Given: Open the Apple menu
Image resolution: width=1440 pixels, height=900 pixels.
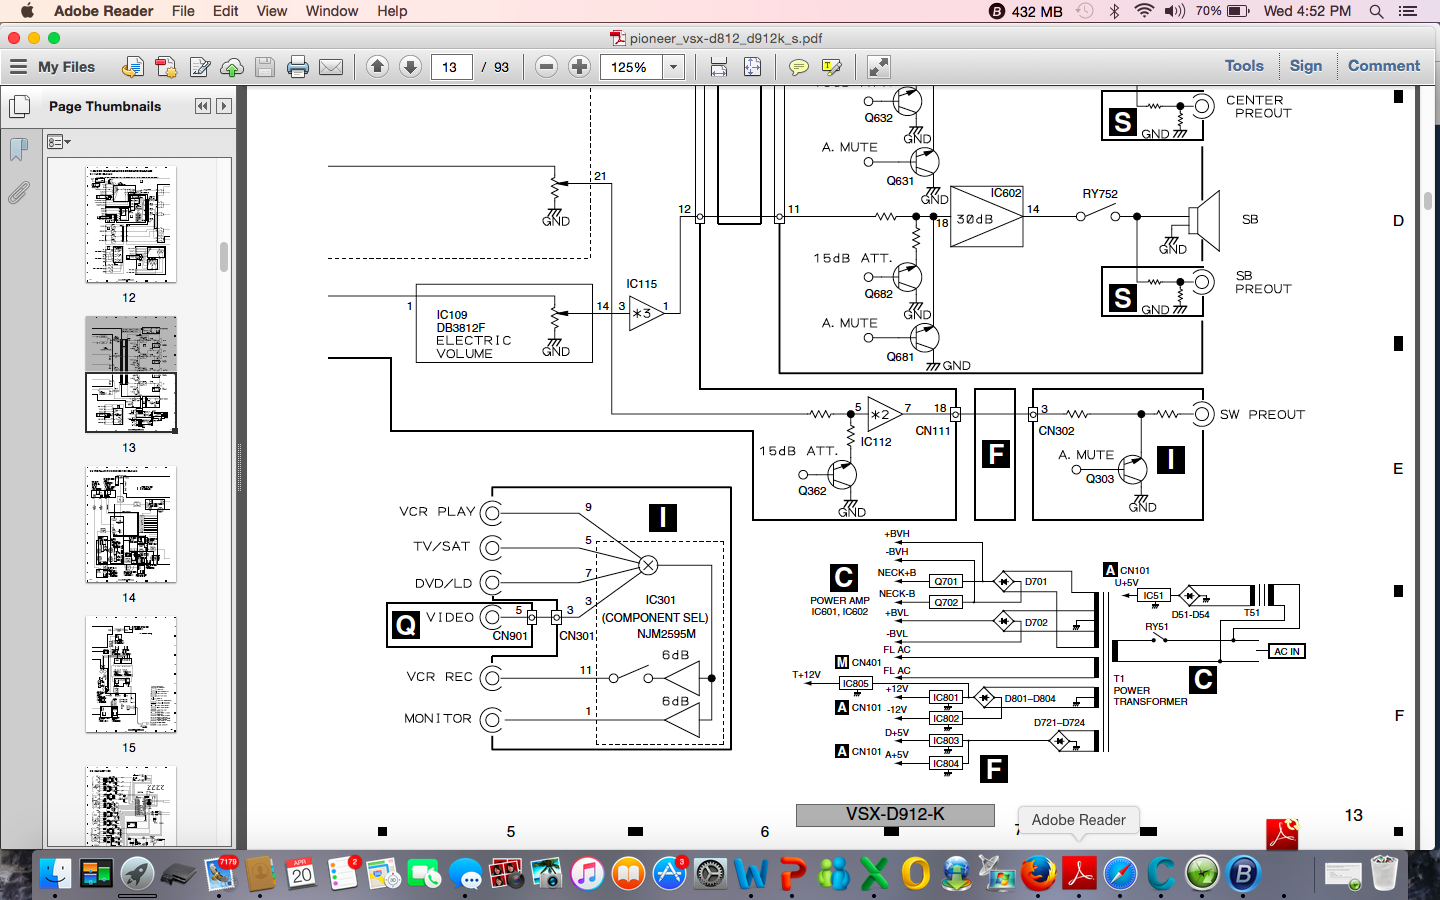Looking at the screenshot, I should 27,11.
